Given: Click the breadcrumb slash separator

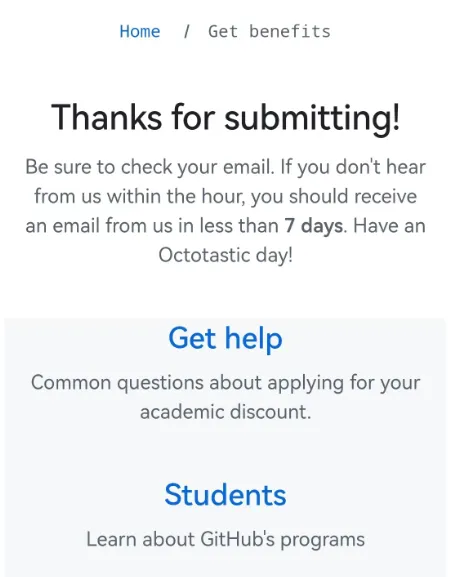Looking at the screenshot, I should [187, 32].
